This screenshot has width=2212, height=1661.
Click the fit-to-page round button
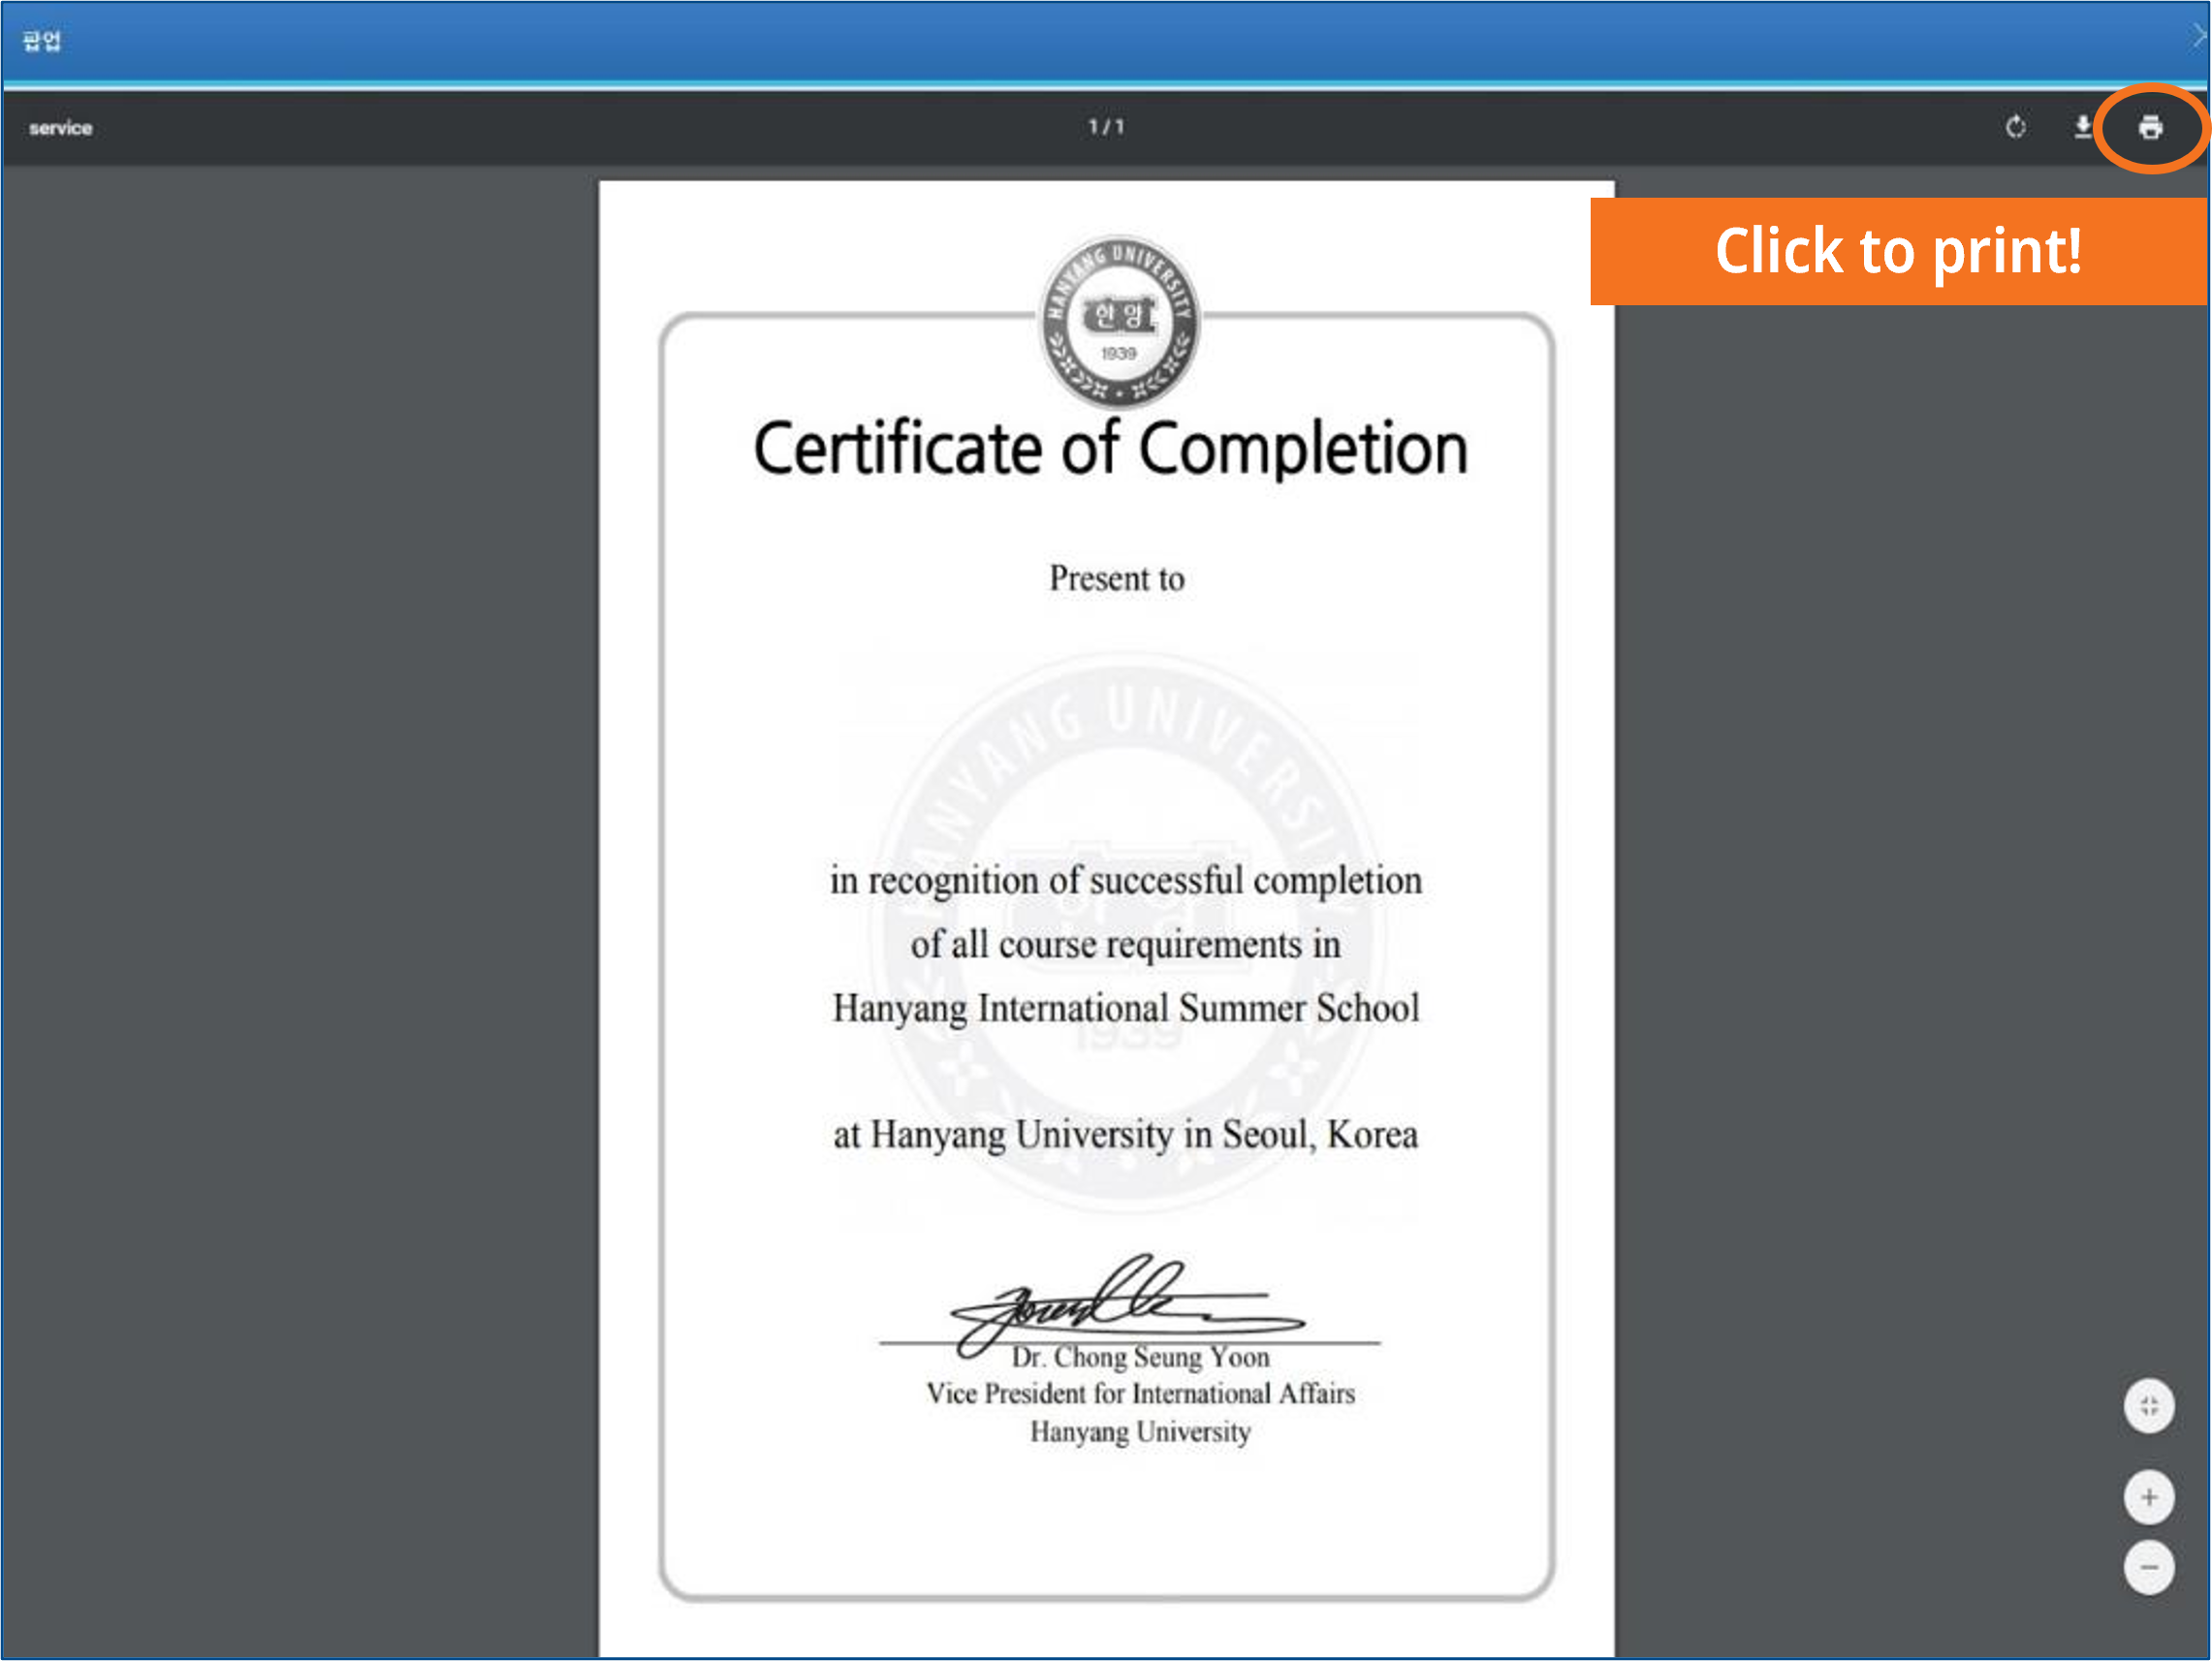point(2148,1406)
